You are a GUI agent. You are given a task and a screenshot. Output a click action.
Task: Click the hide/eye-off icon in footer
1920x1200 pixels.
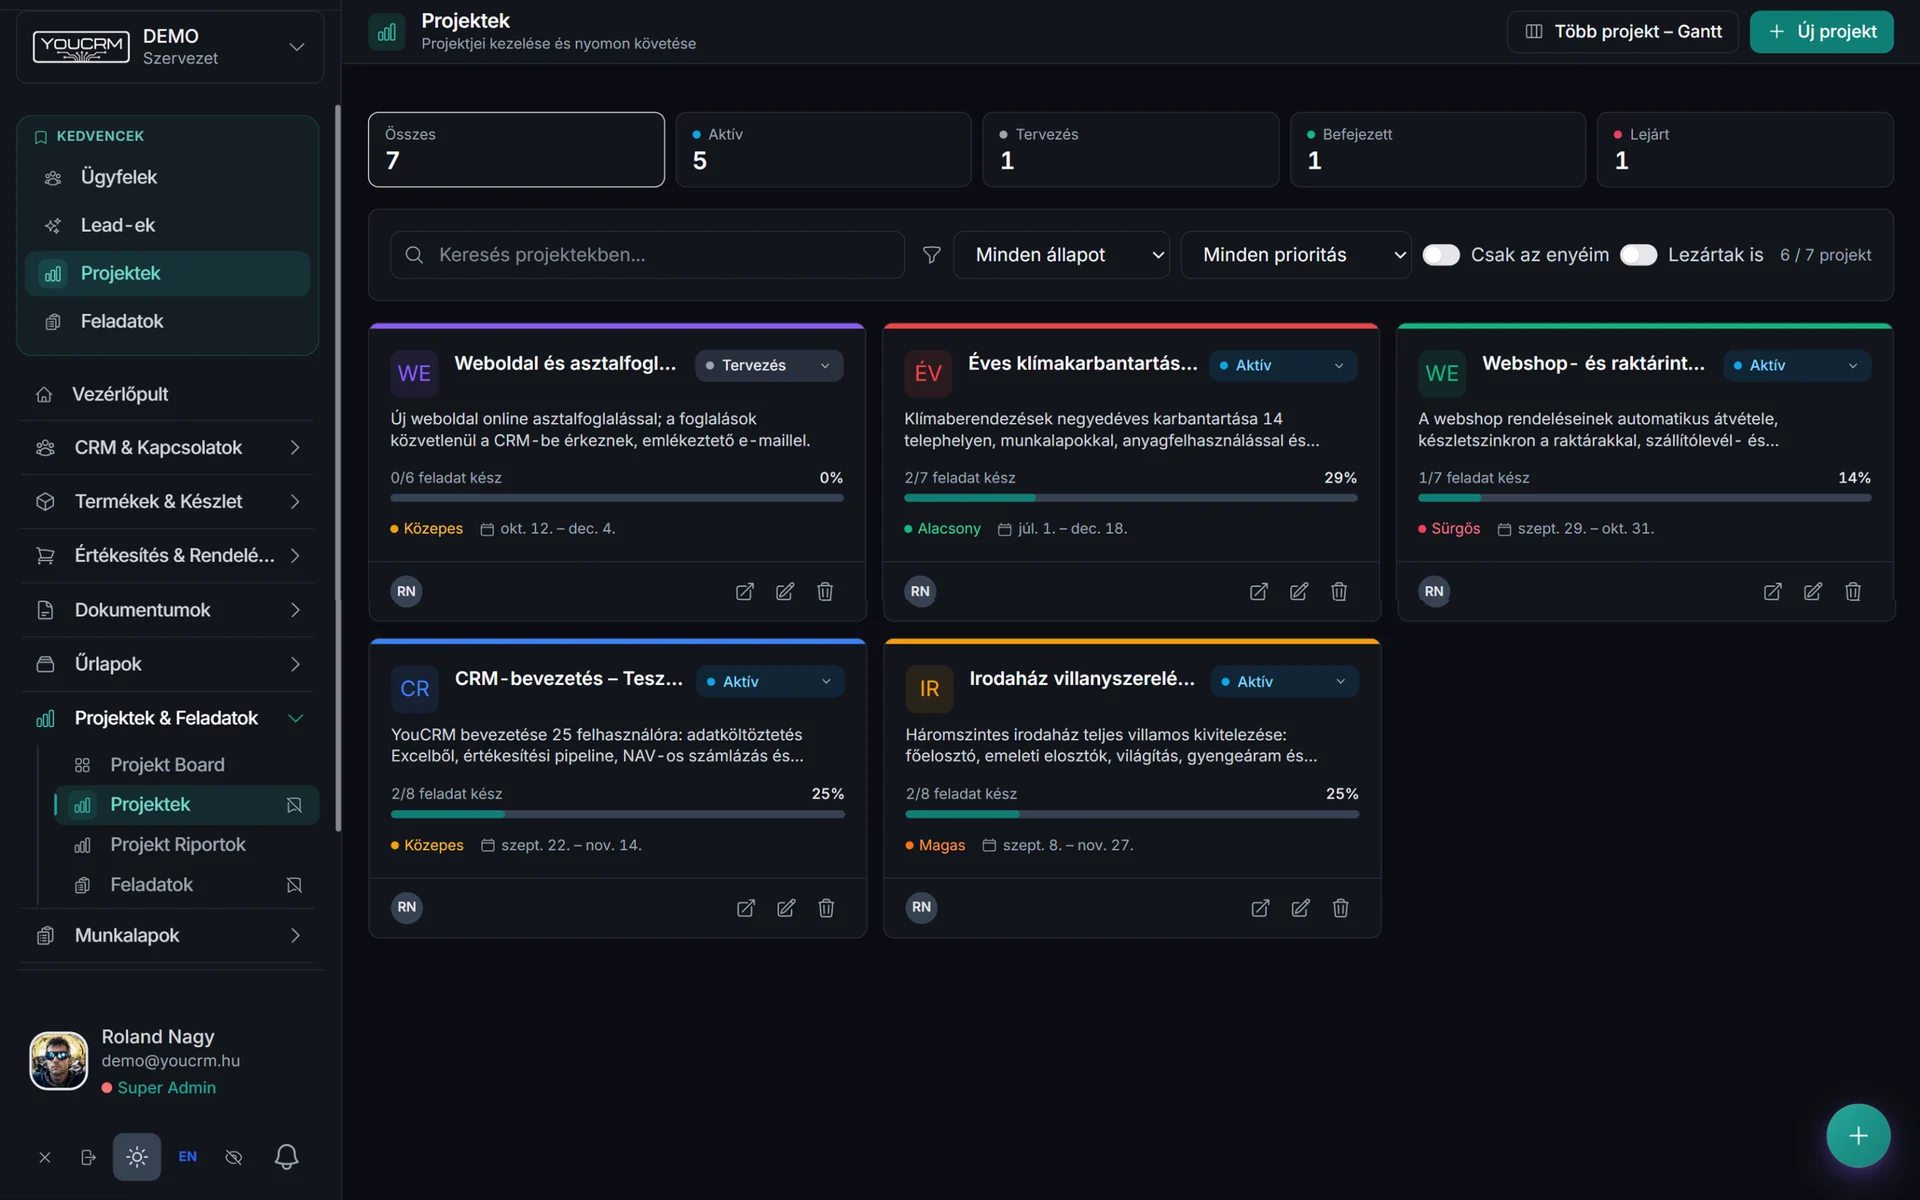pyautogui.click(x=234, y=1157)
